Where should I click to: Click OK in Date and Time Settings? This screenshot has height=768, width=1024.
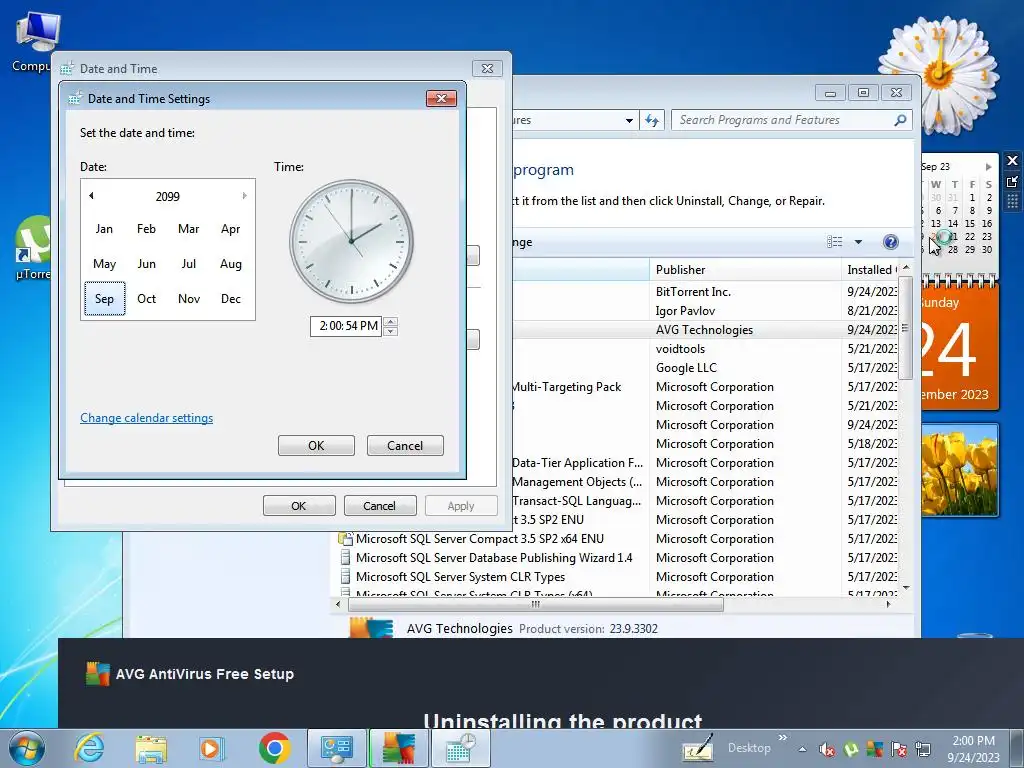[316, 445]
